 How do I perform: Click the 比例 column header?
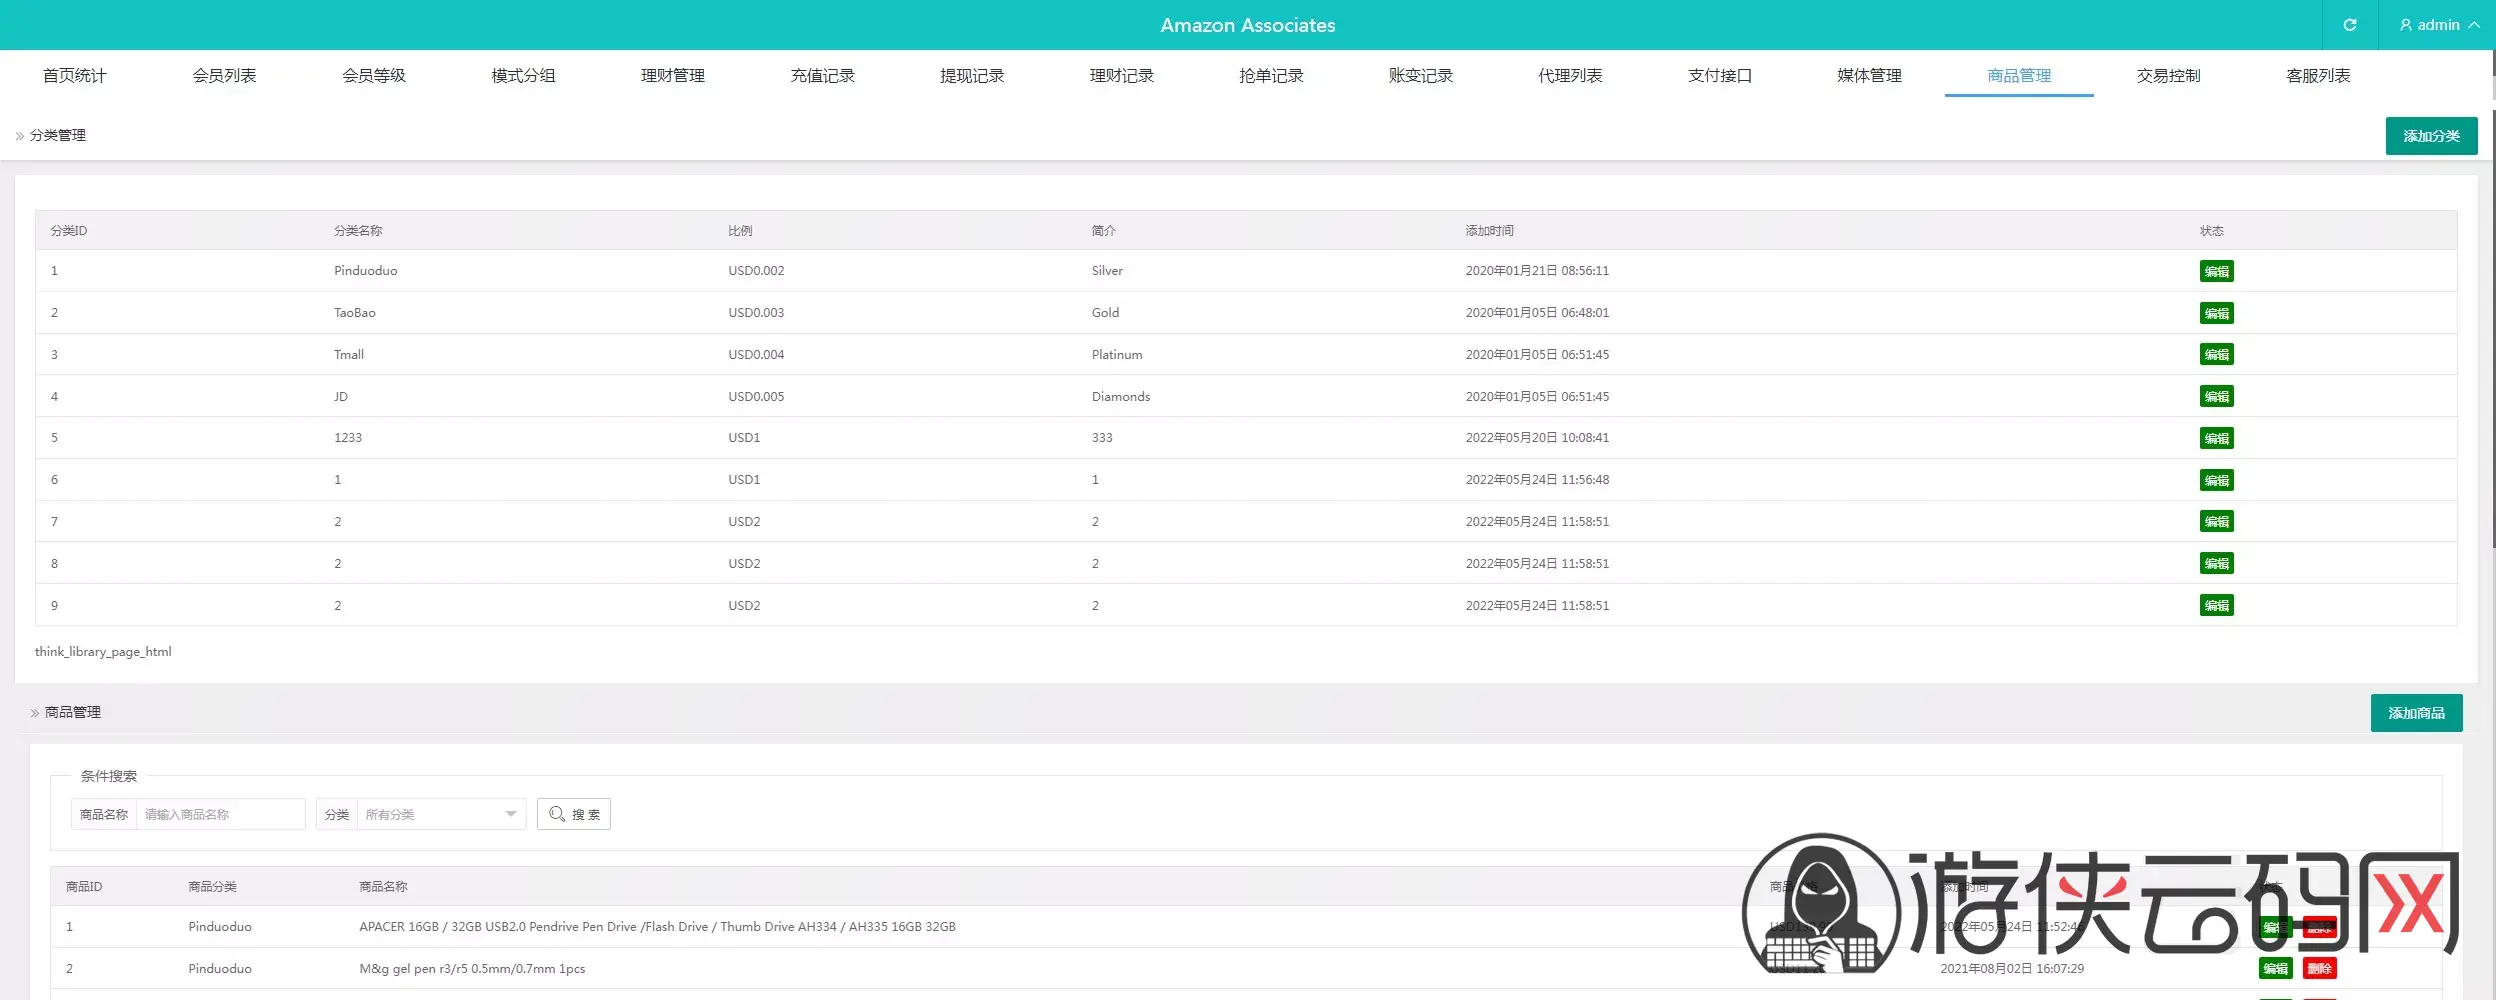pyautogui.click(x=740, y=231)
